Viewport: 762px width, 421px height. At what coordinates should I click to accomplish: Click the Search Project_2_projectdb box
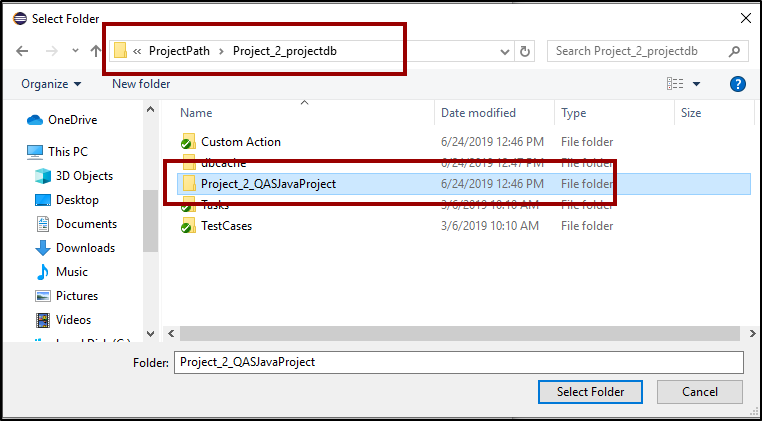(640, 51)
